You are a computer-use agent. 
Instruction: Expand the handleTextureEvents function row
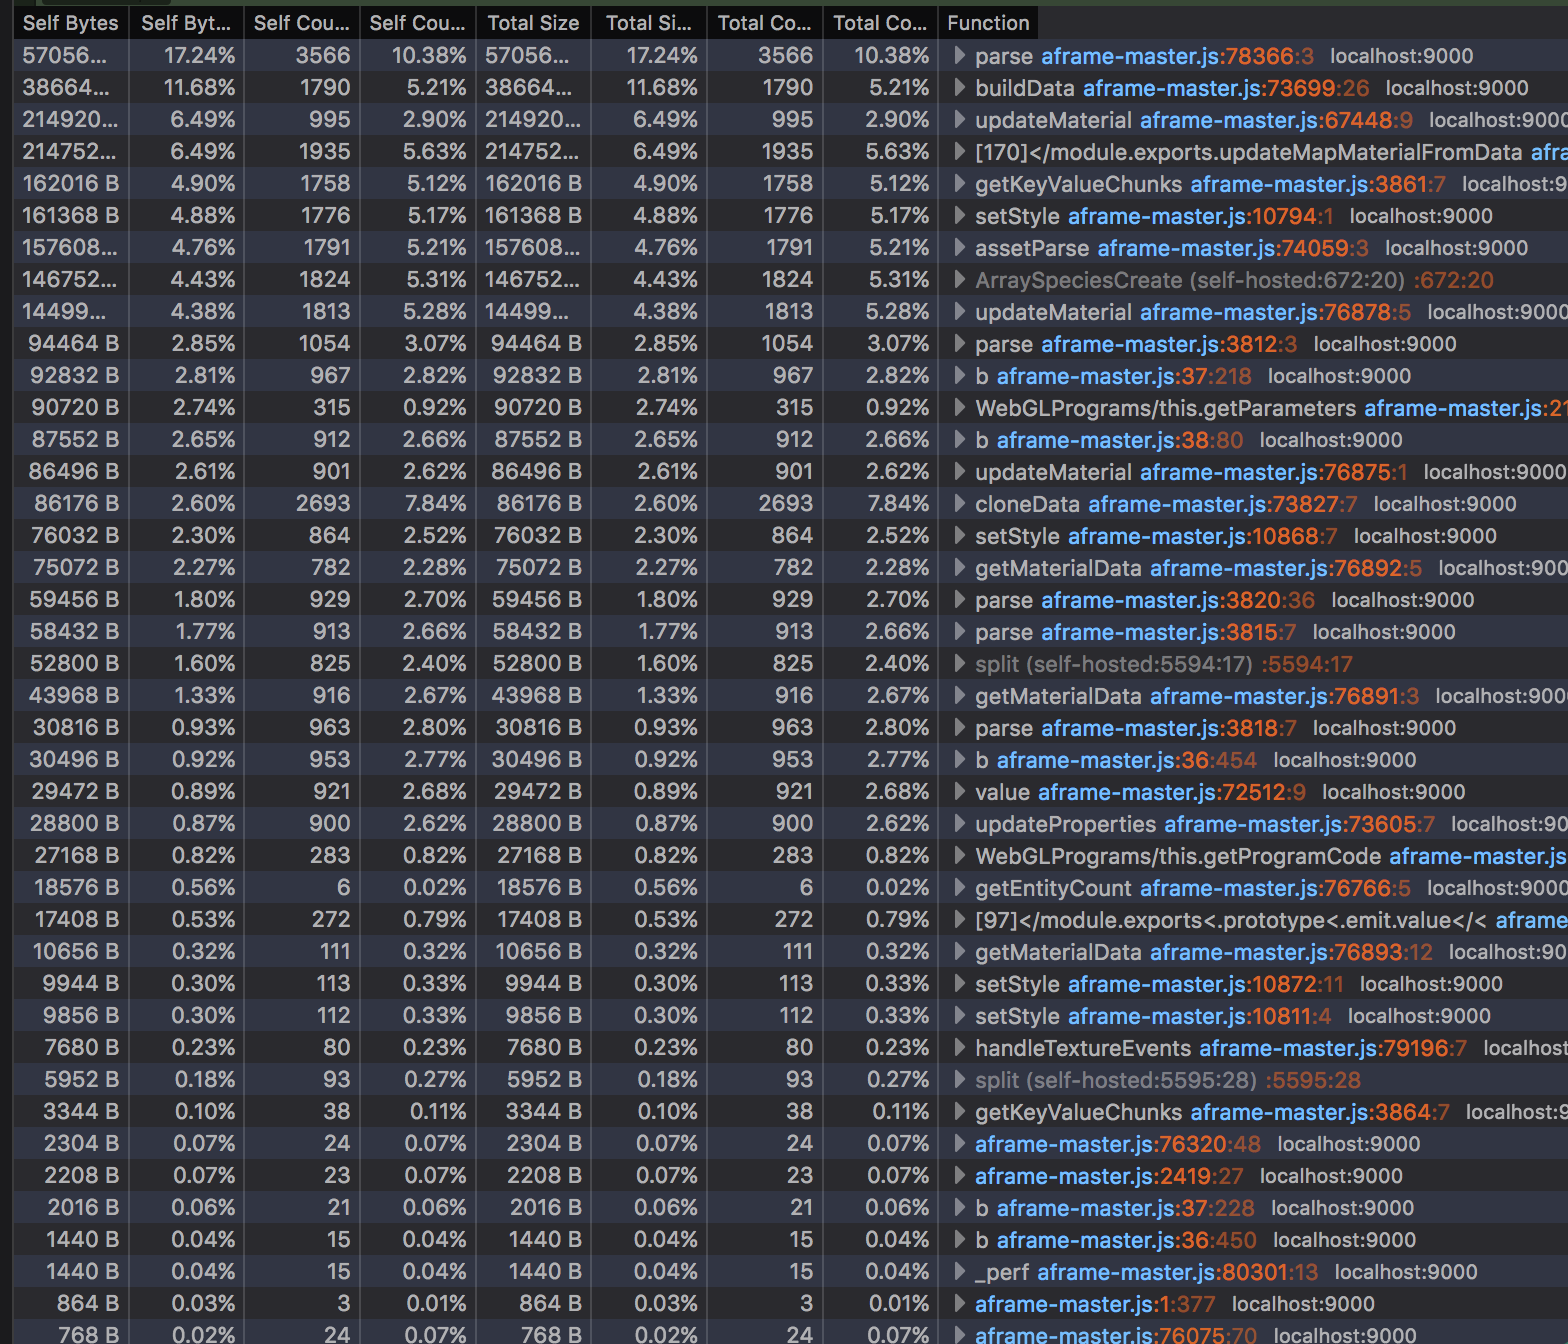pyautogui.click(x=959, y=1048)
